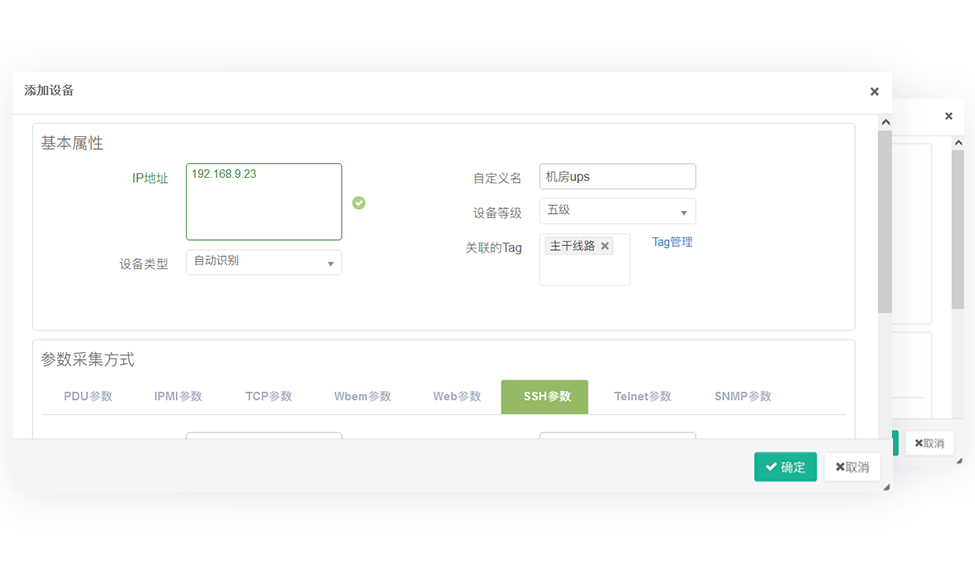This screenshot has width=975, height=564.
Task: Switch to the TCP参数 tab
Action: 269,397
